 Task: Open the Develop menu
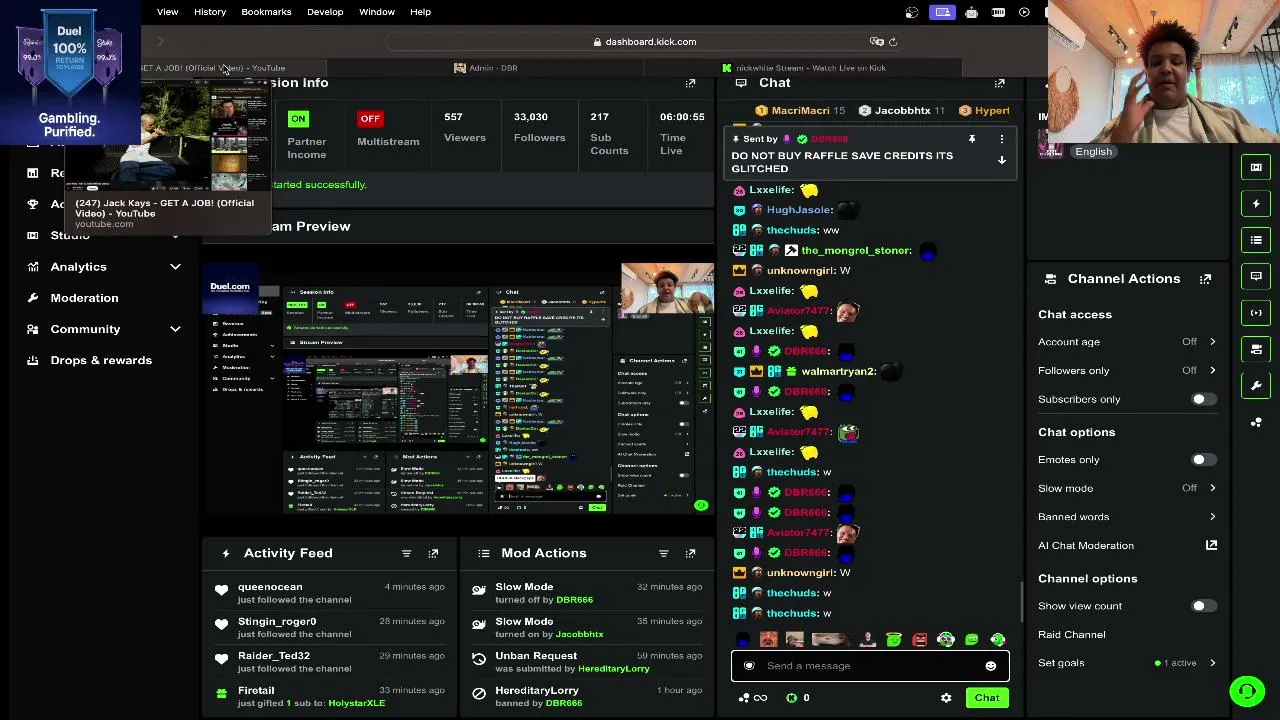pos(325,12)
